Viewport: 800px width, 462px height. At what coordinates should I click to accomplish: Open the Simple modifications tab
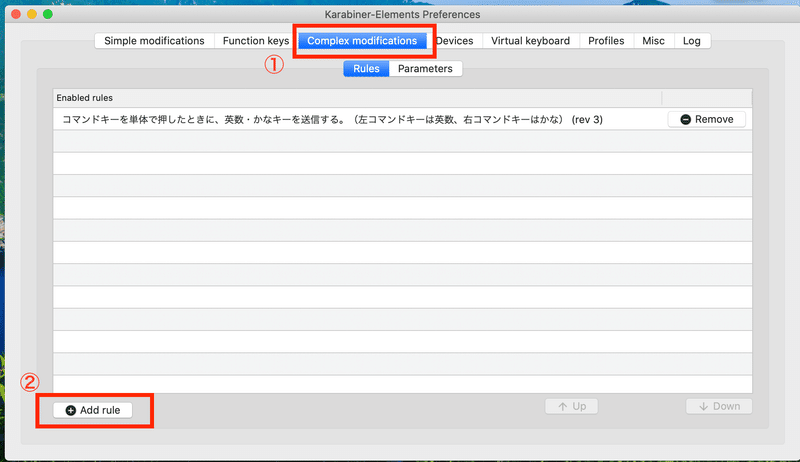point(154,41)
